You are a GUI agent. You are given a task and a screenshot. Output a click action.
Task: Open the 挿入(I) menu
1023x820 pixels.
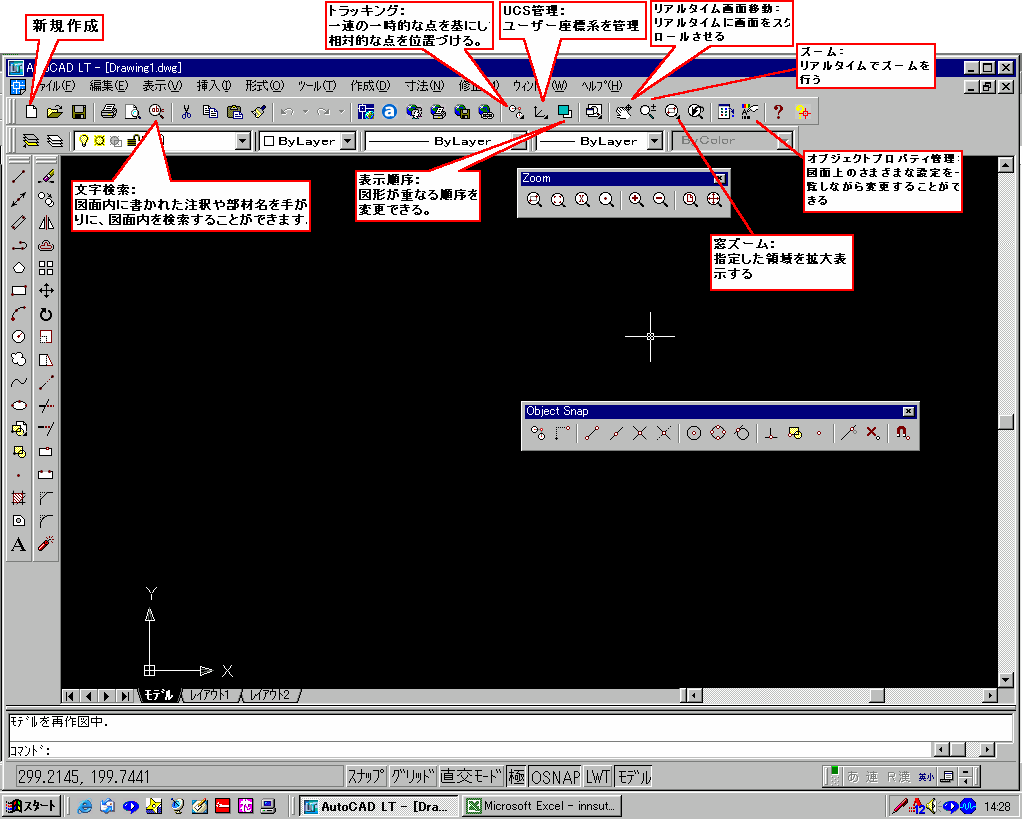214,85
